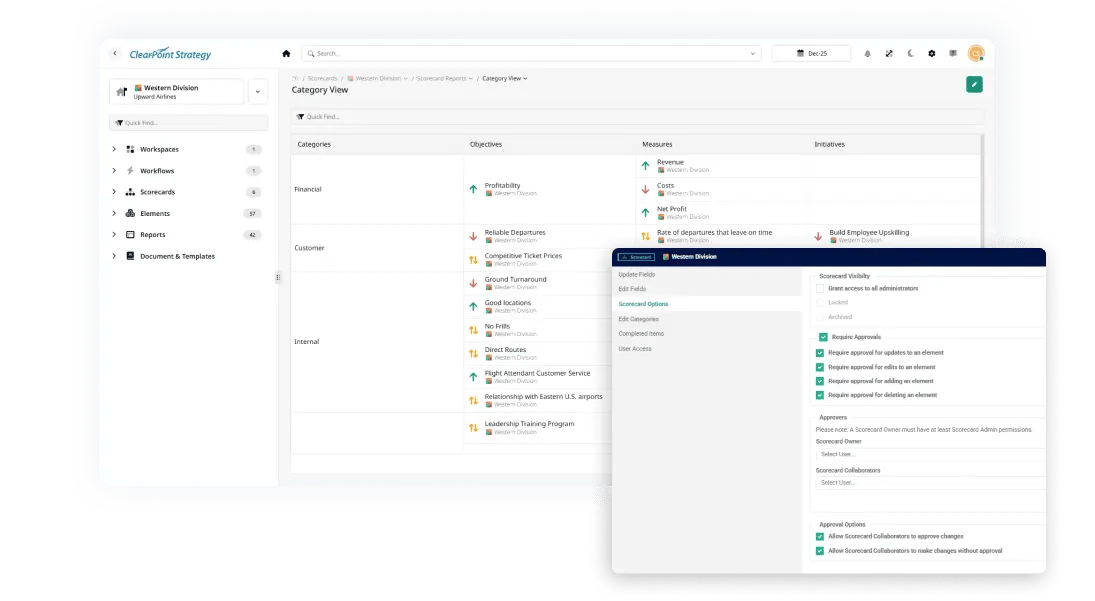Uncheck Require Approvals checkbox

click(x=823, y=337)
